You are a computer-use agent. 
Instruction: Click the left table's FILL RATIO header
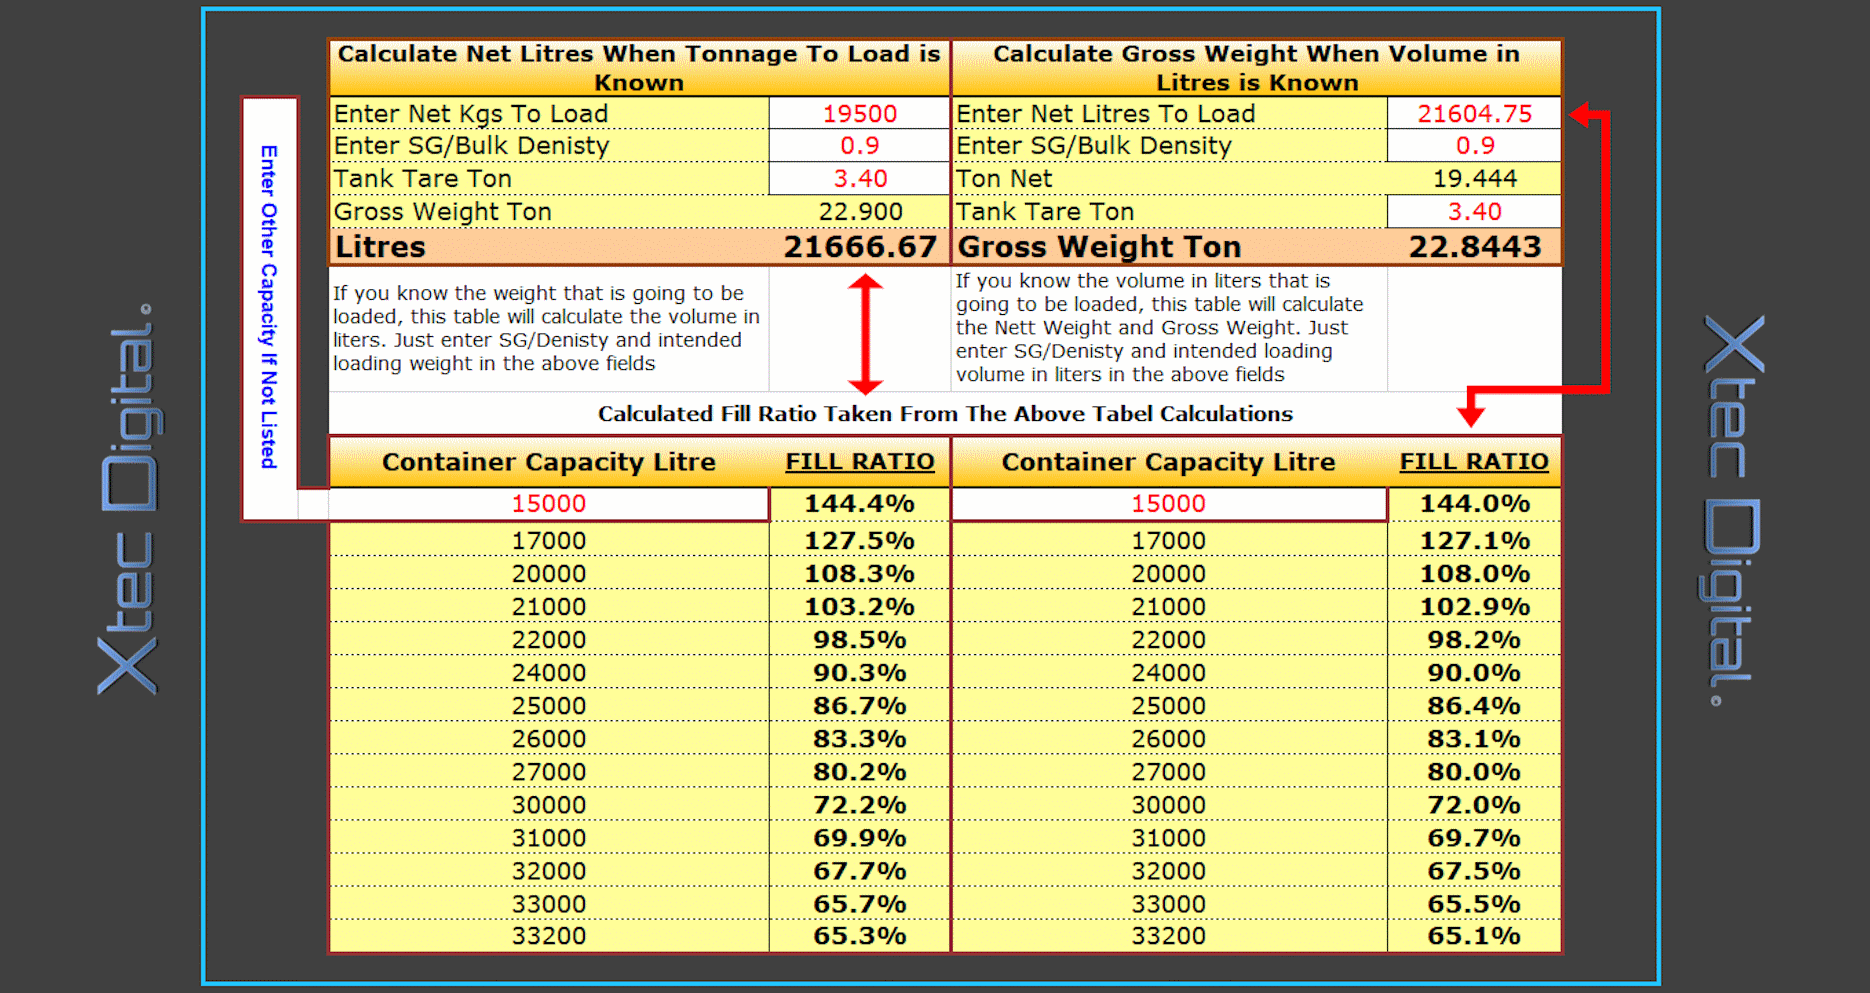click(x=860, y=462)
